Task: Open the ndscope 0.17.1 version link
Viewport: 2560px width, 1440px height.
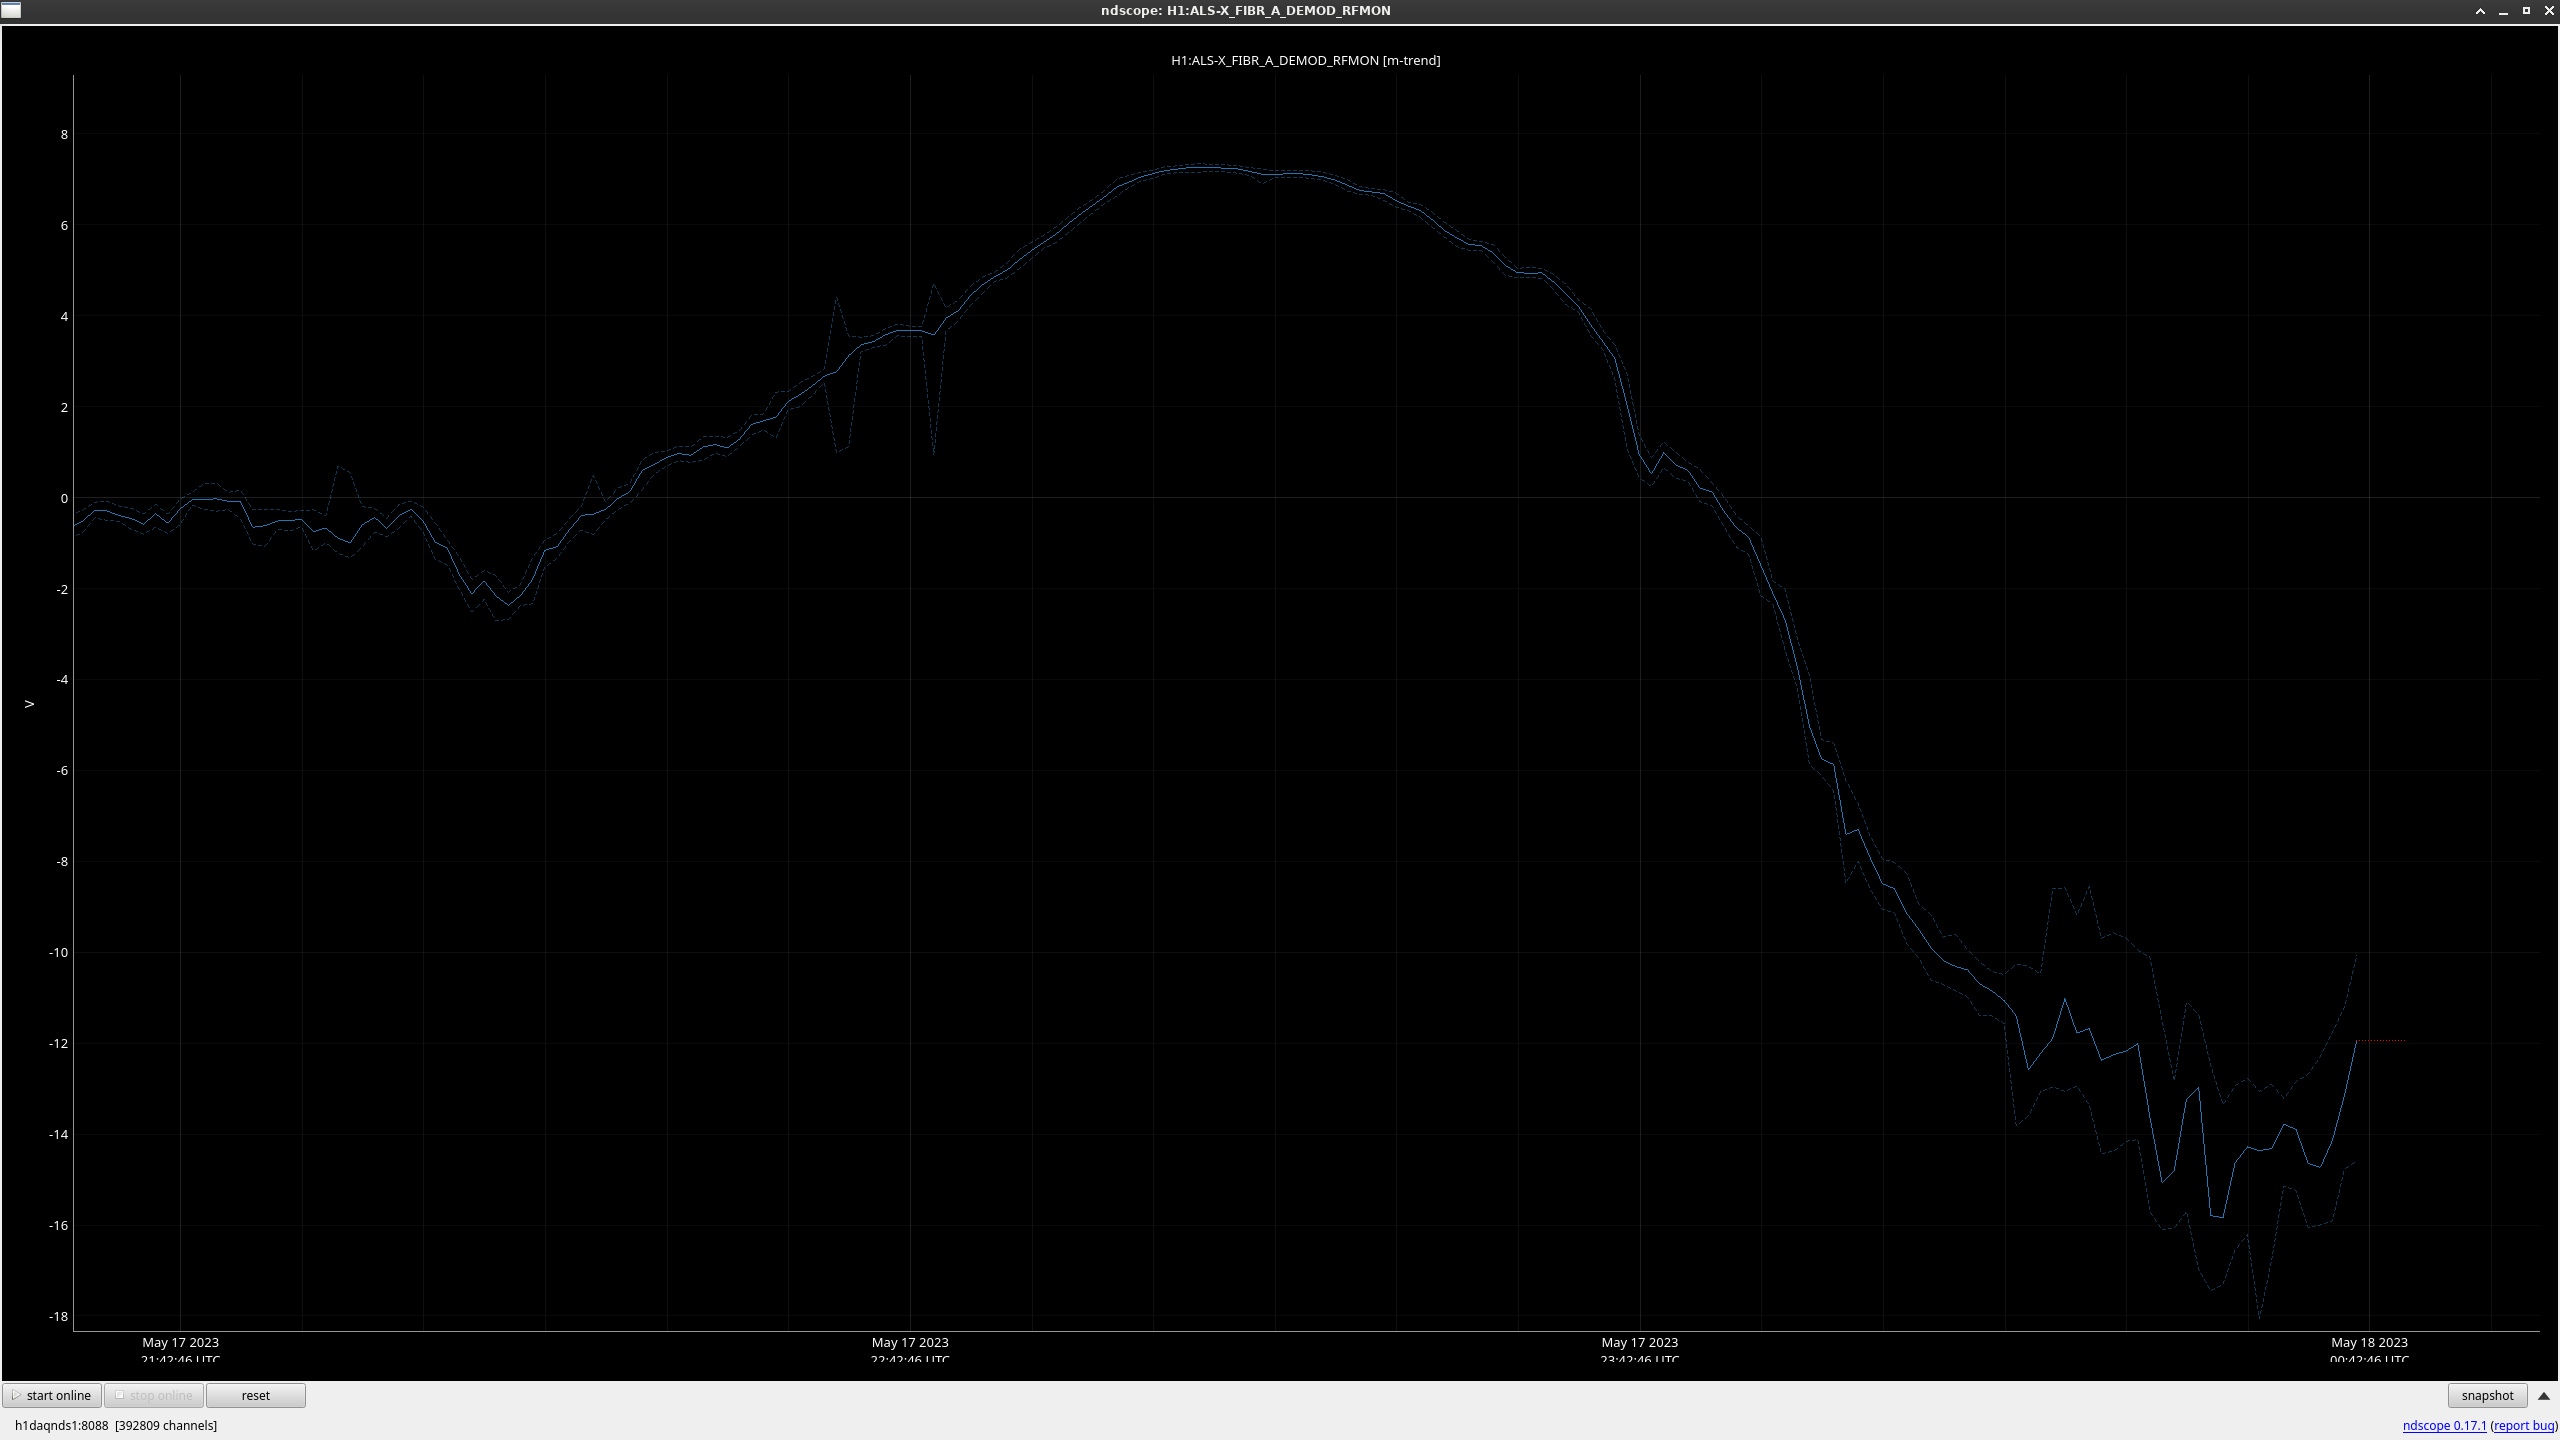Action: 2444,1425
